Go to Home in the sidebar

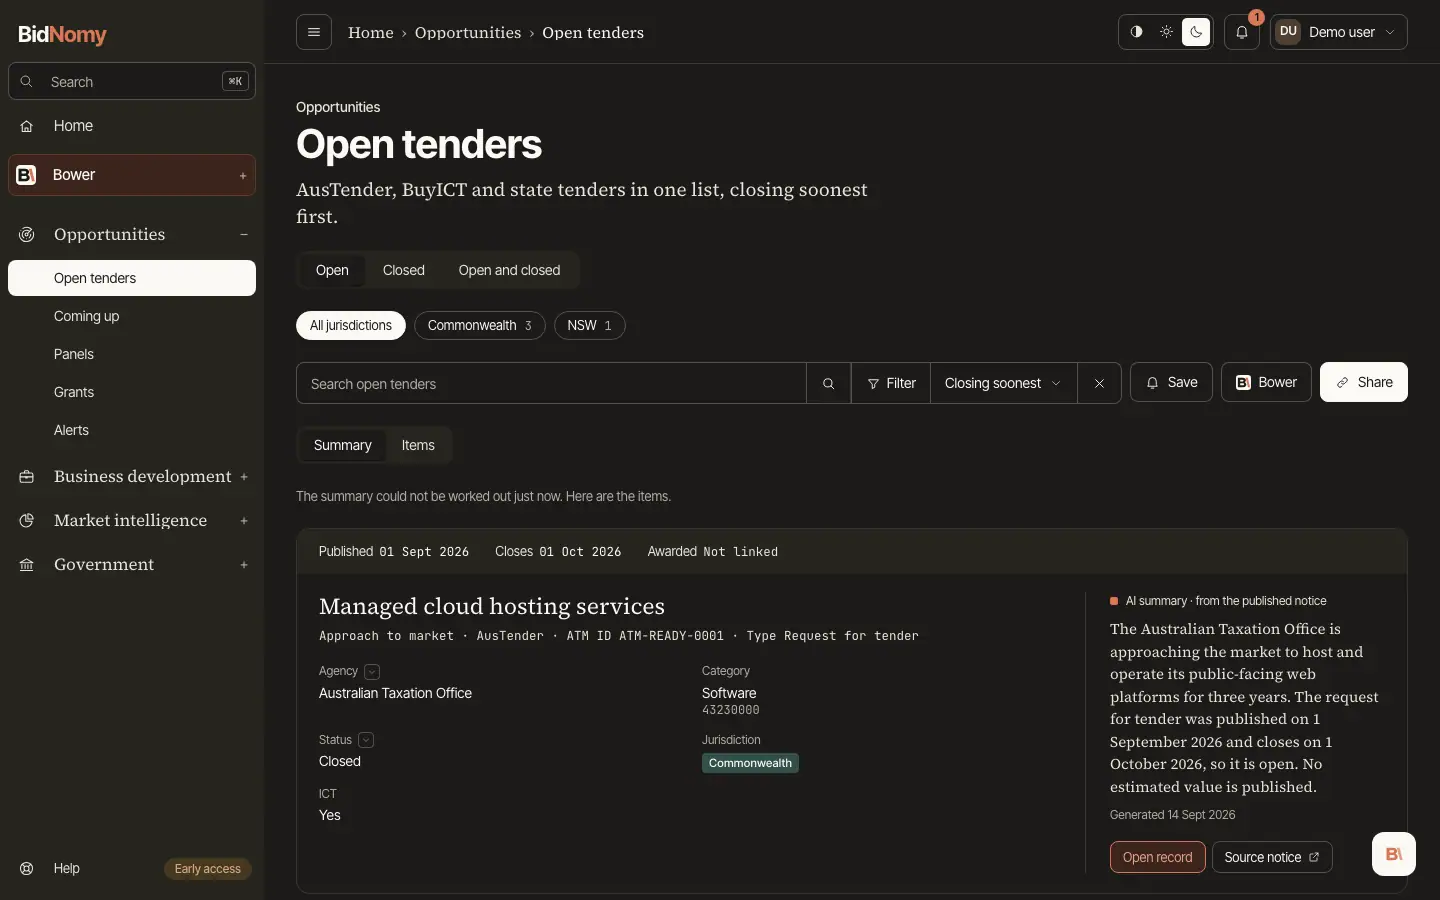pos(132,126)
